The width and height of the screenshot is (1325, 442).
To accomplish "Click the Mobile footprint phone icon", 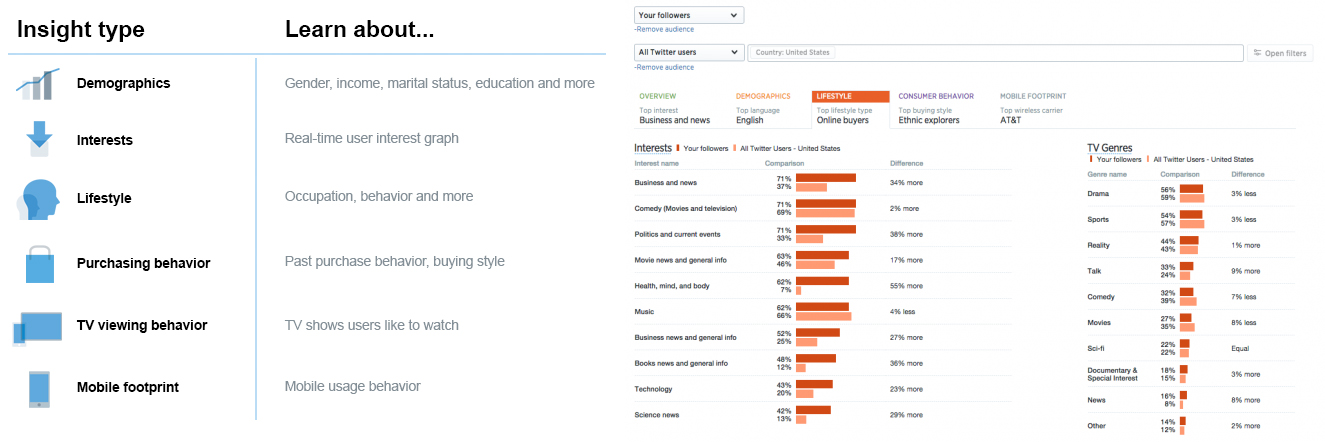I will click(x=39, y=388).
